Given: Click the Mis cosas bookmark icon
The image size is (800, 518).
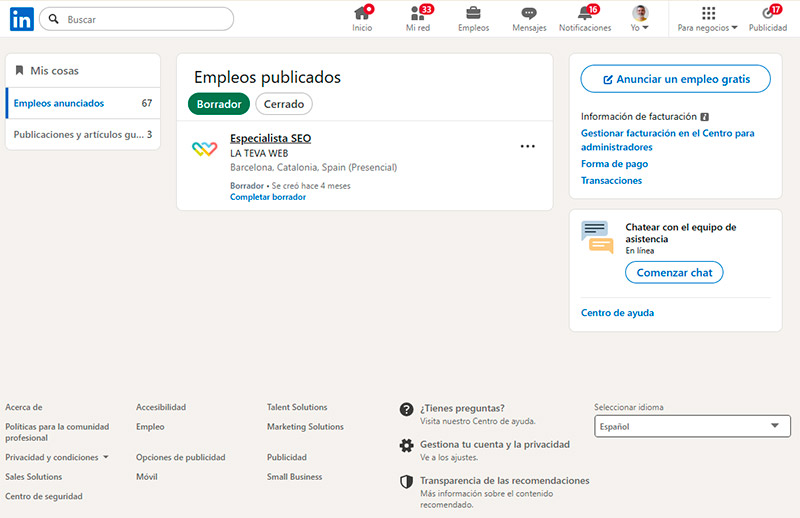Looking at the screenshot, I should tap(19, 70).
